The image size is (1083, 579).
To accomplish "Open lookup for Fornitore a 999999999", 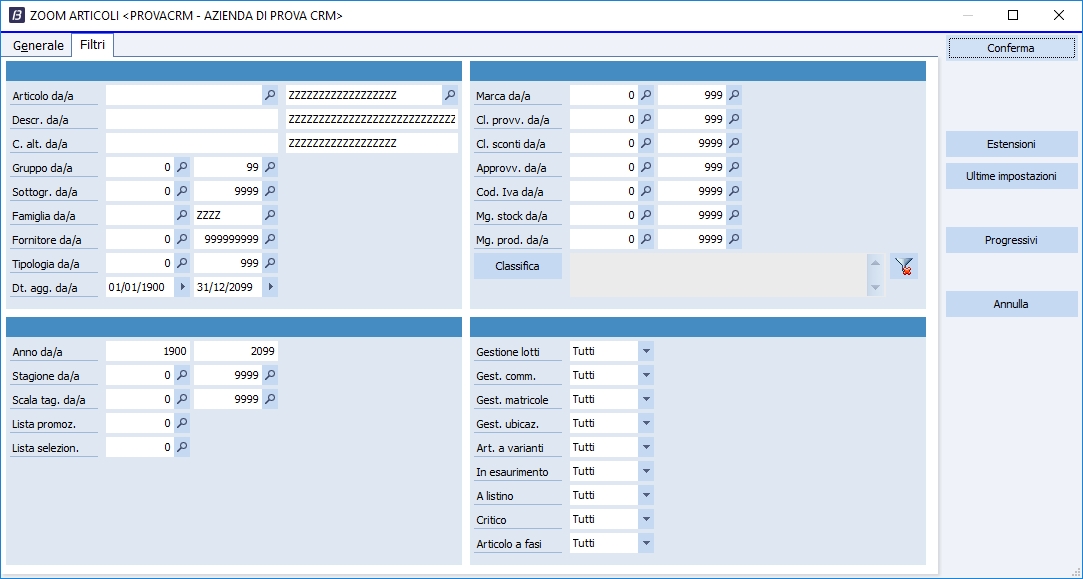I will [270, 239].
